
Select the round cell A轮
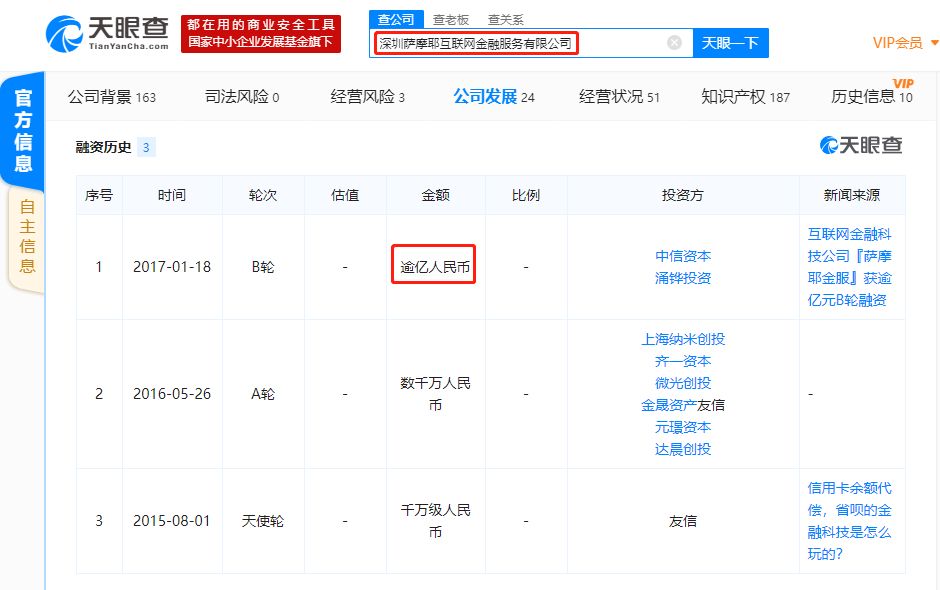coord(263,394)
